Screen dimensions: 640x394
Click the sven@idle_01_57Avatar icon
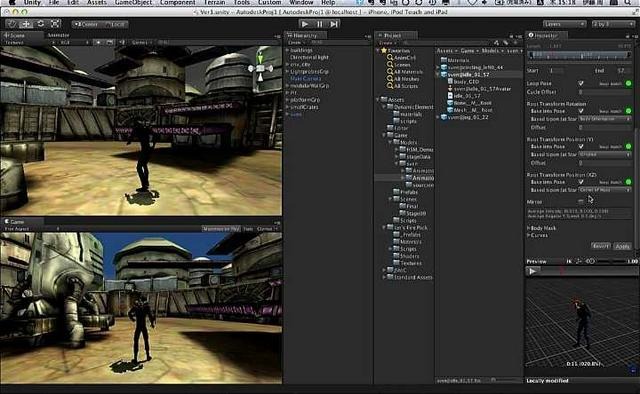click(x=450, y=89)
